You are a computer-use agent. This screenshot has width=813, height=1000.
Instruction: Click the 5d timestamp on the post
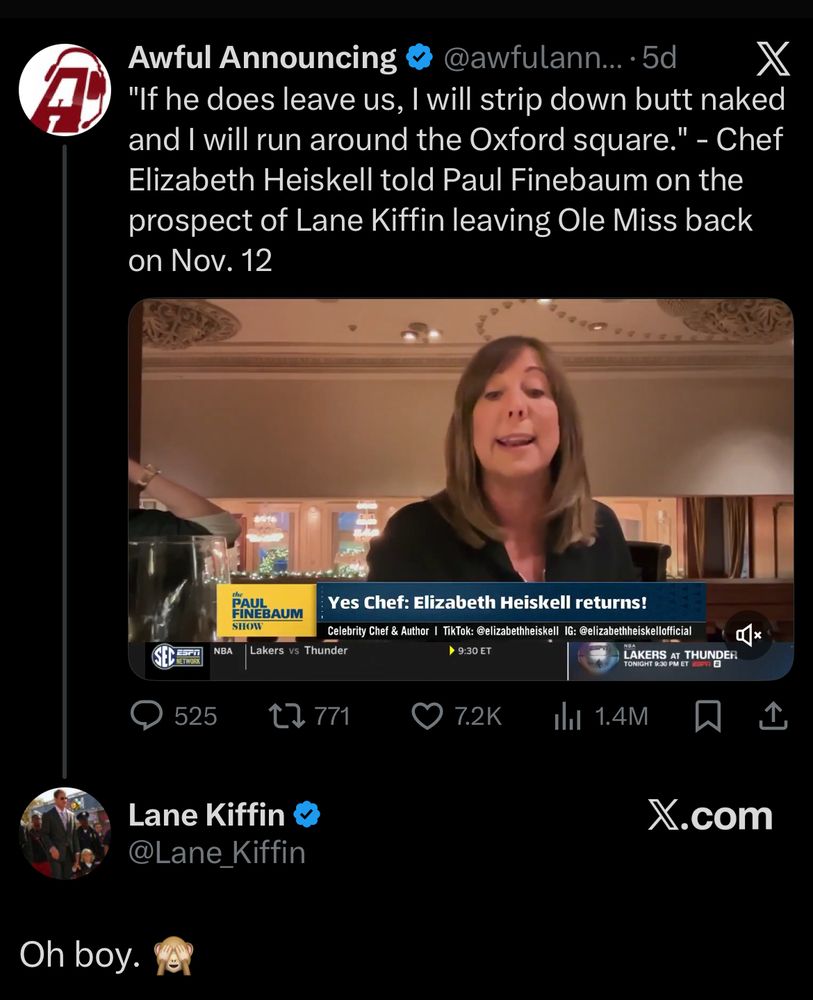(659, 58)
